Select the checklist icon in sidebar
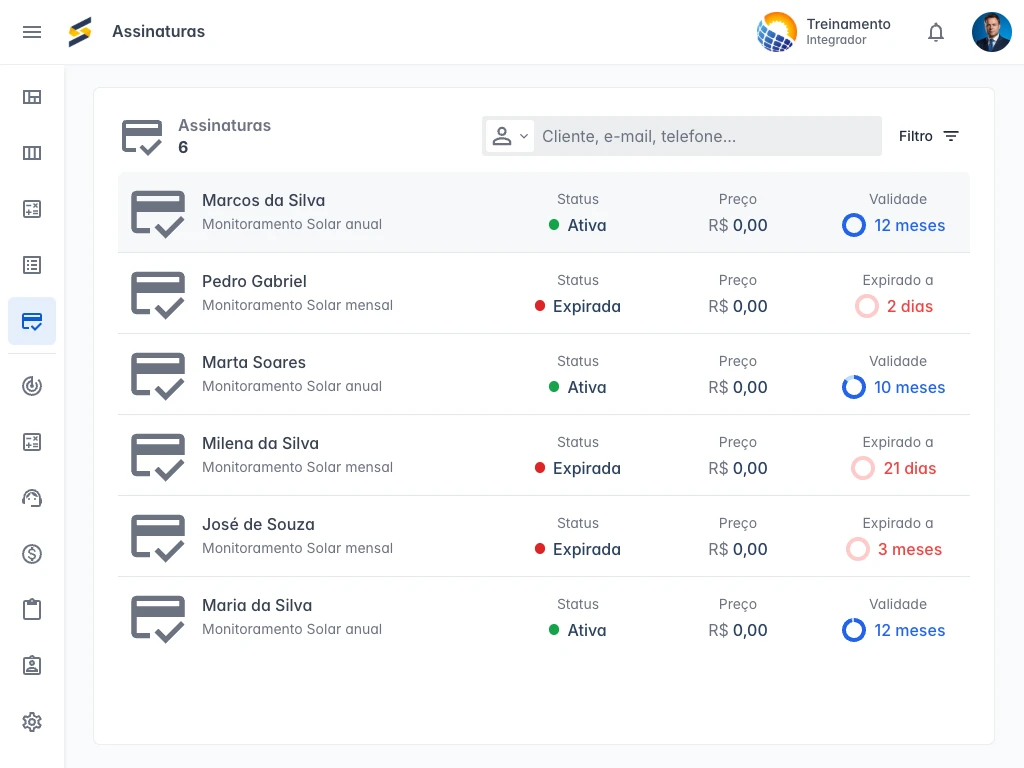The height and width of the screenshot is (768, 1024). point(32,265)
